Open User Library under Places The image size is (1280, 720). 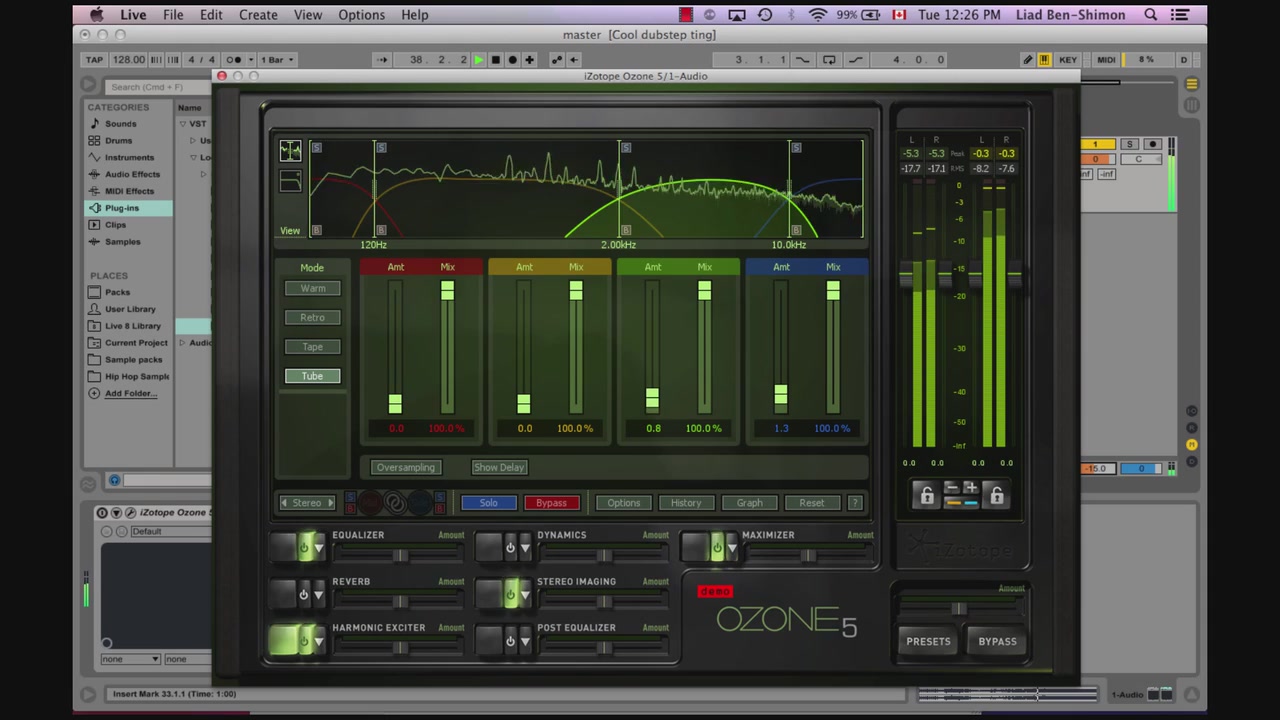(x=130, y=309)
